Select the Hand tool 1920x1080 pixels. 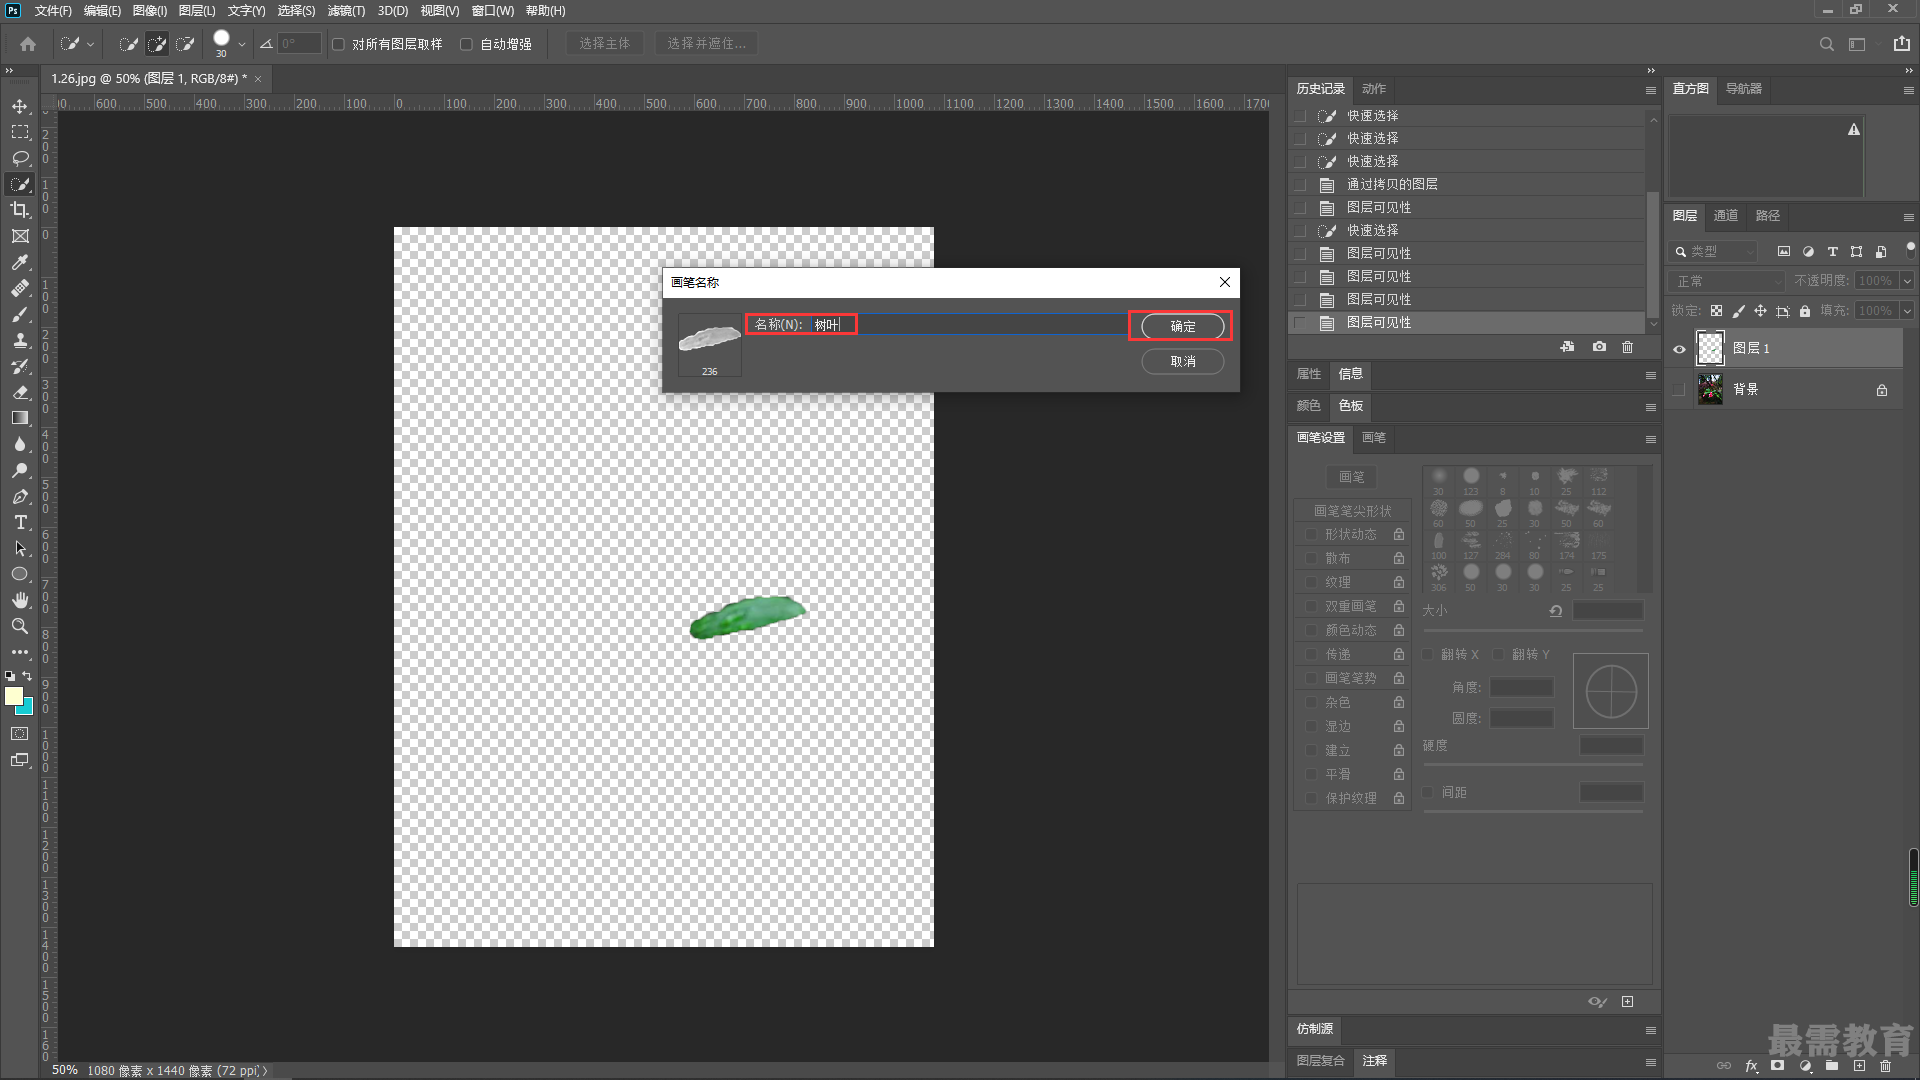20,600
